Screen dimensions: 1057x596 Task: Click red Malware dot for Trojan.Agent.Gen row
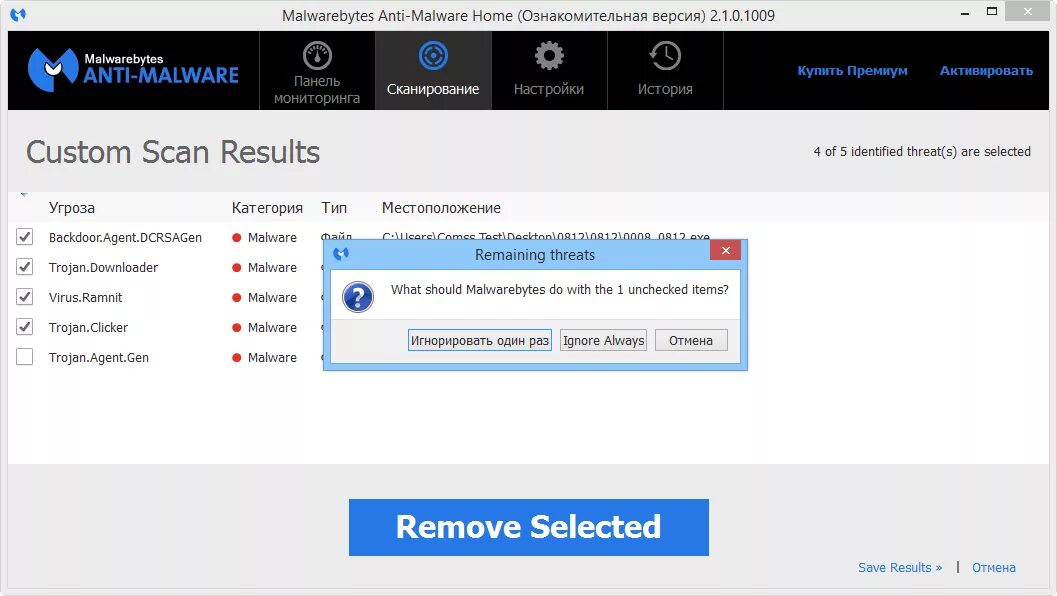click(237, 357)
